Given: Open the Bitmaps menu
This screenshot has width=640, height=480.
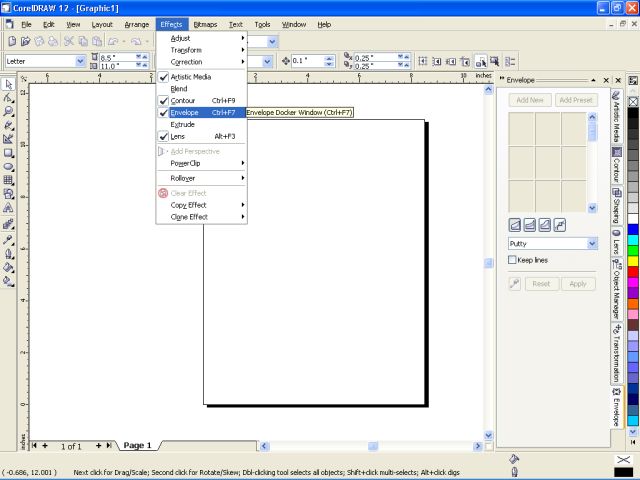Looking at the screenshot, I should [x=205, y=24].
